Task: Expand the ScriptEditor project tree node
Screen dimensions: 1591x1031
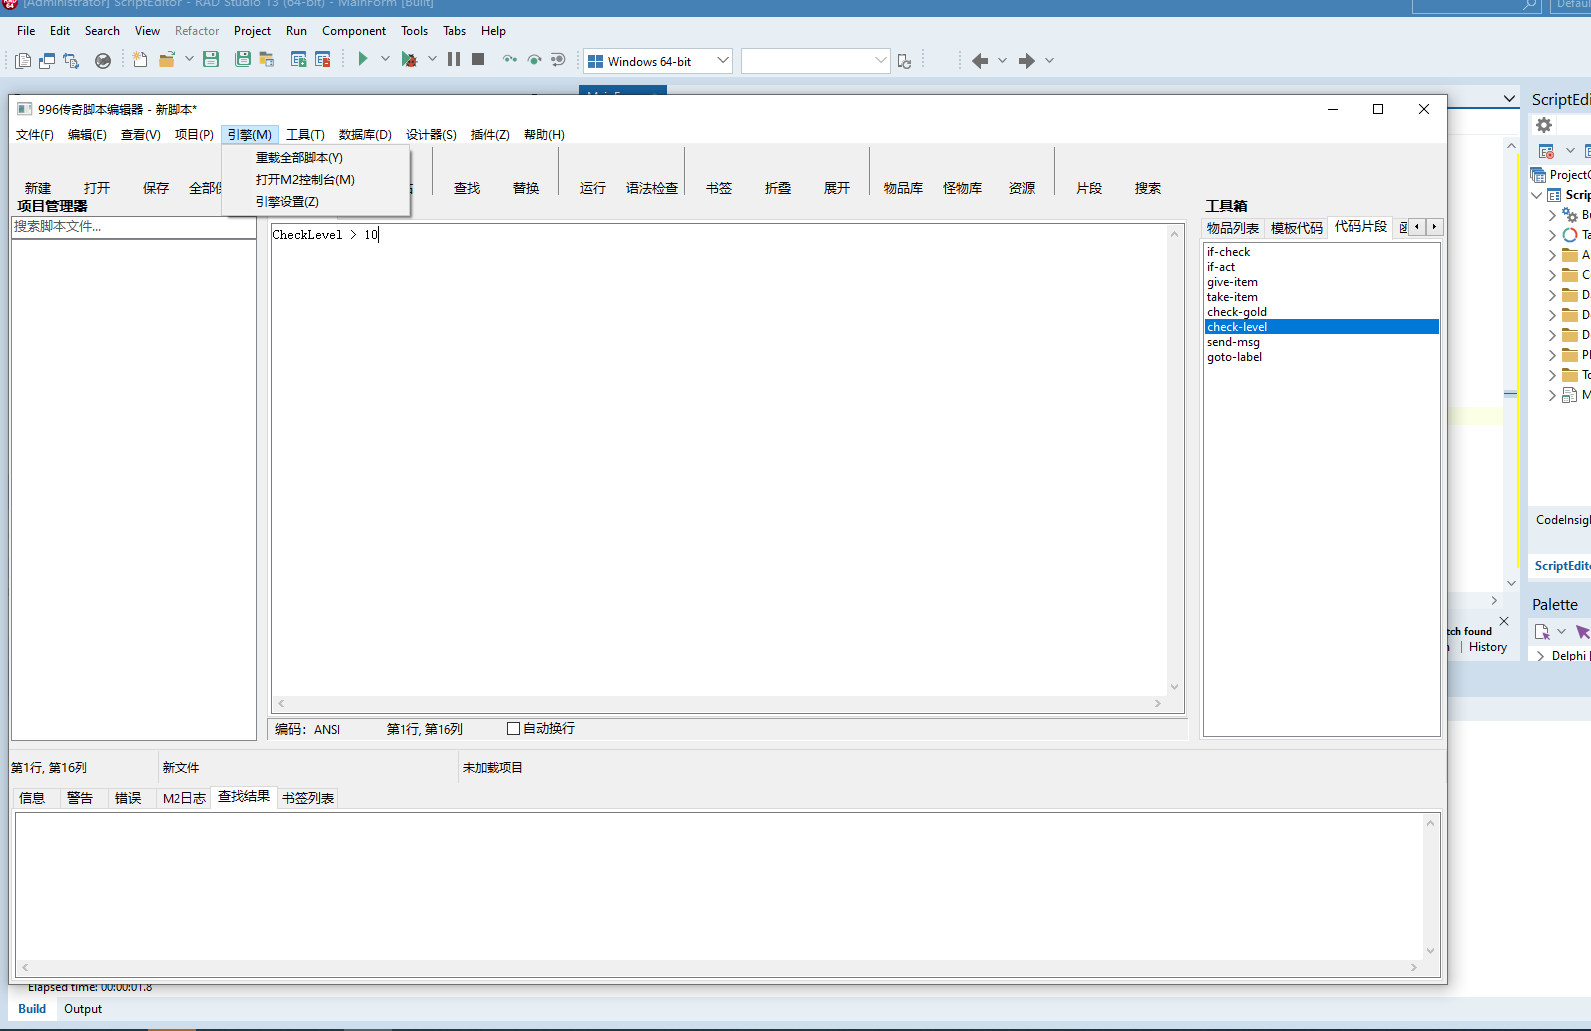Action: [x=1537, y=195]
